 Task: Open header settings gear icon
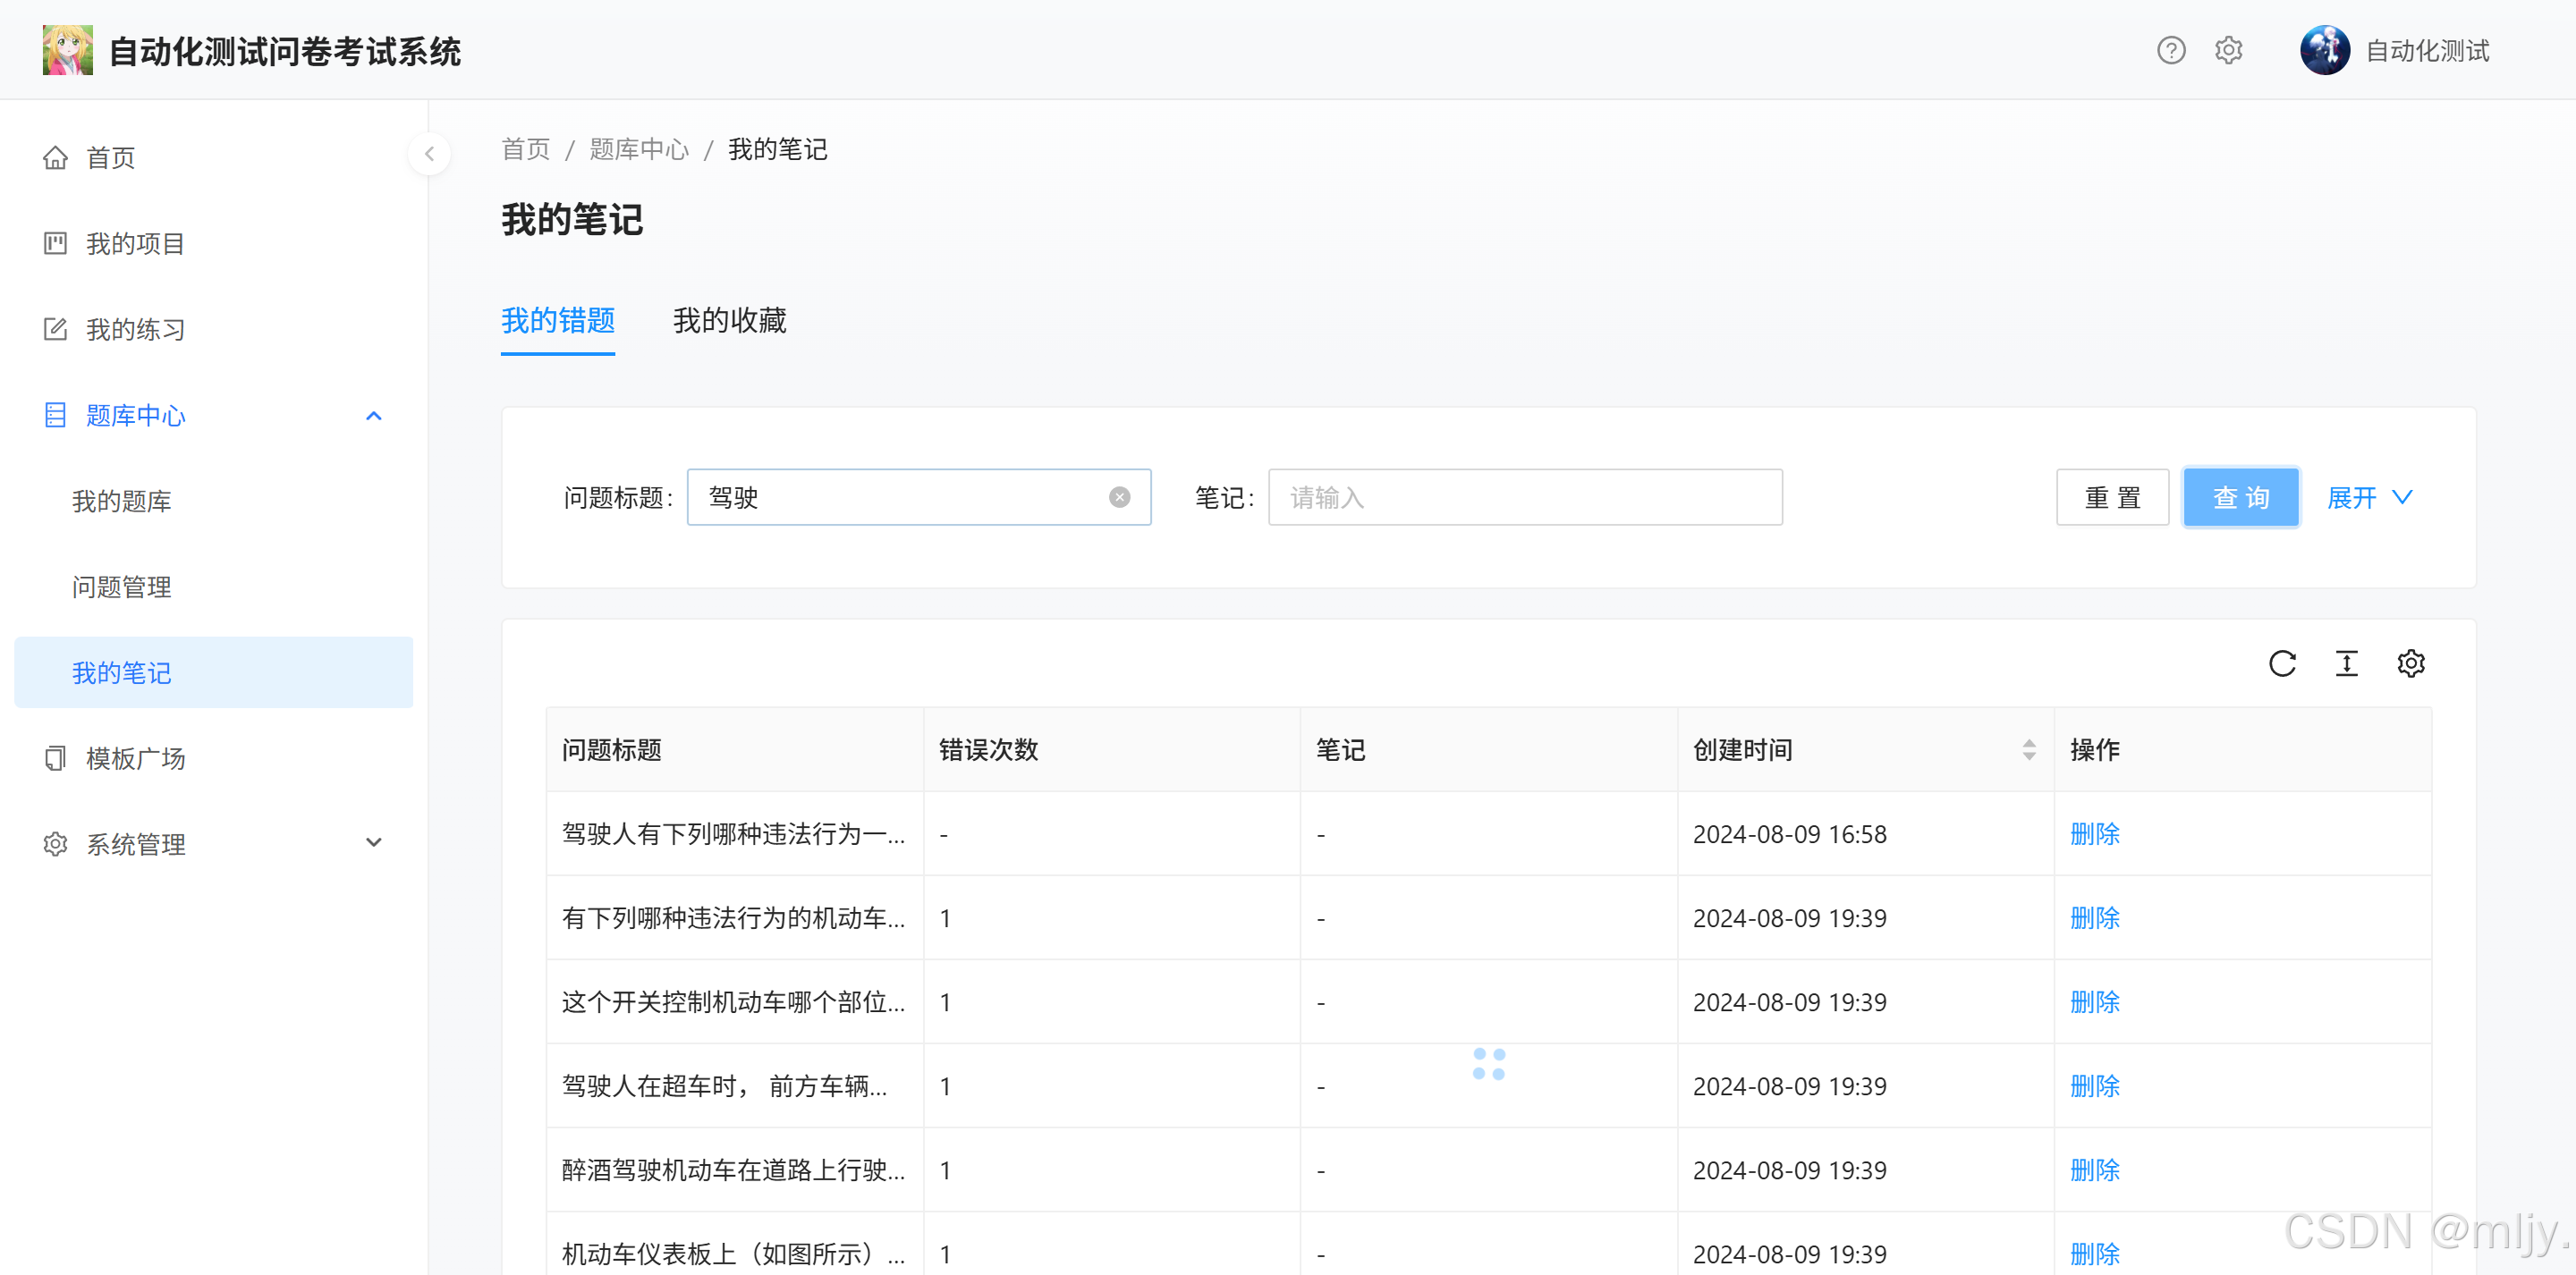point(2228,50)
